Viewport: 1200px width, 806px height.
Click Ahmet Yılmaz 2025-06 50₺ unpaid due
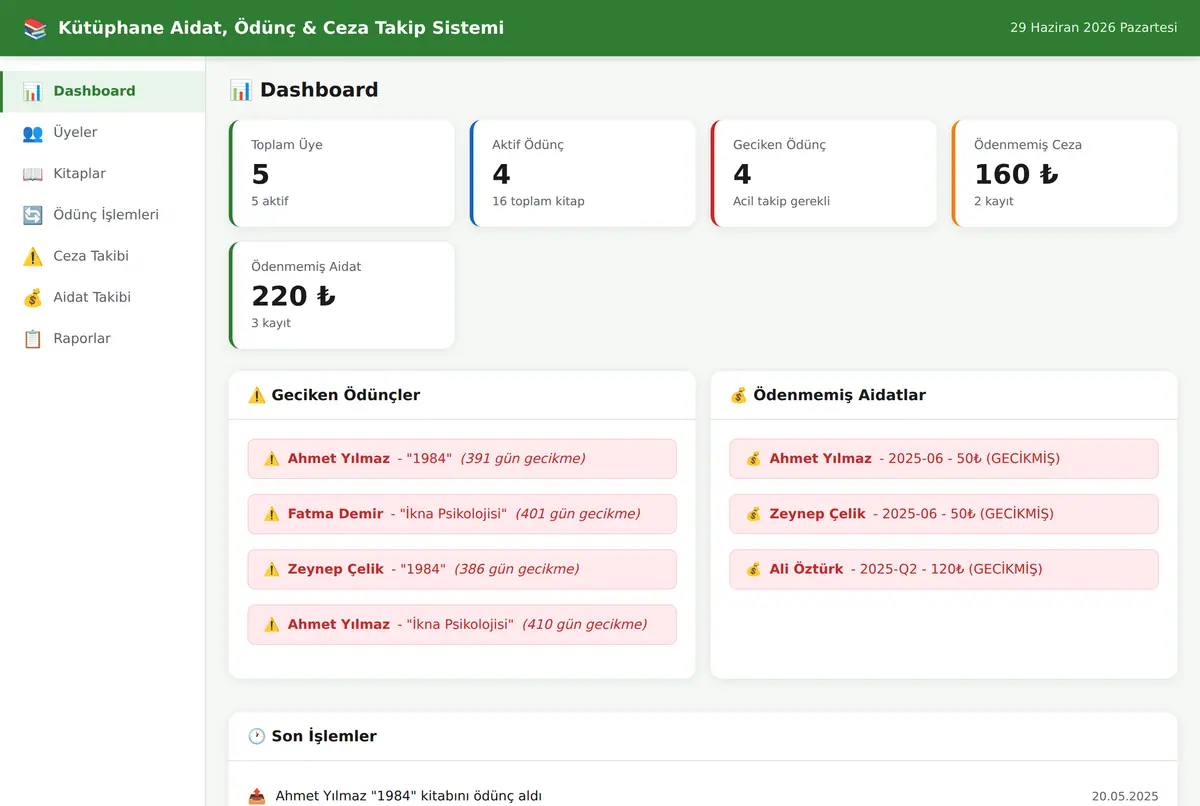point(944,459)
